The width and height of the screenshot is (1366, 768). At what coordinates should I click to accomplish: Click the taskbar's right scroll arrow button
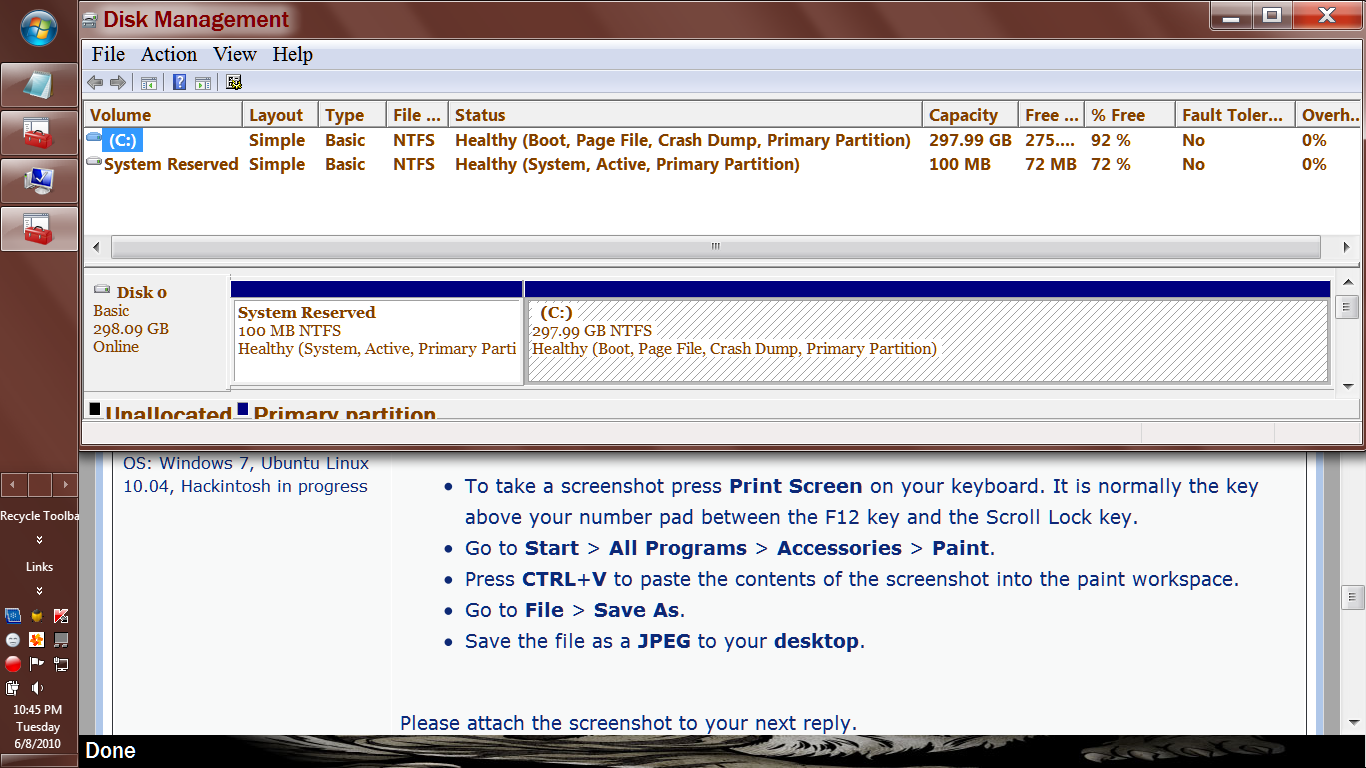pos(65,485)
